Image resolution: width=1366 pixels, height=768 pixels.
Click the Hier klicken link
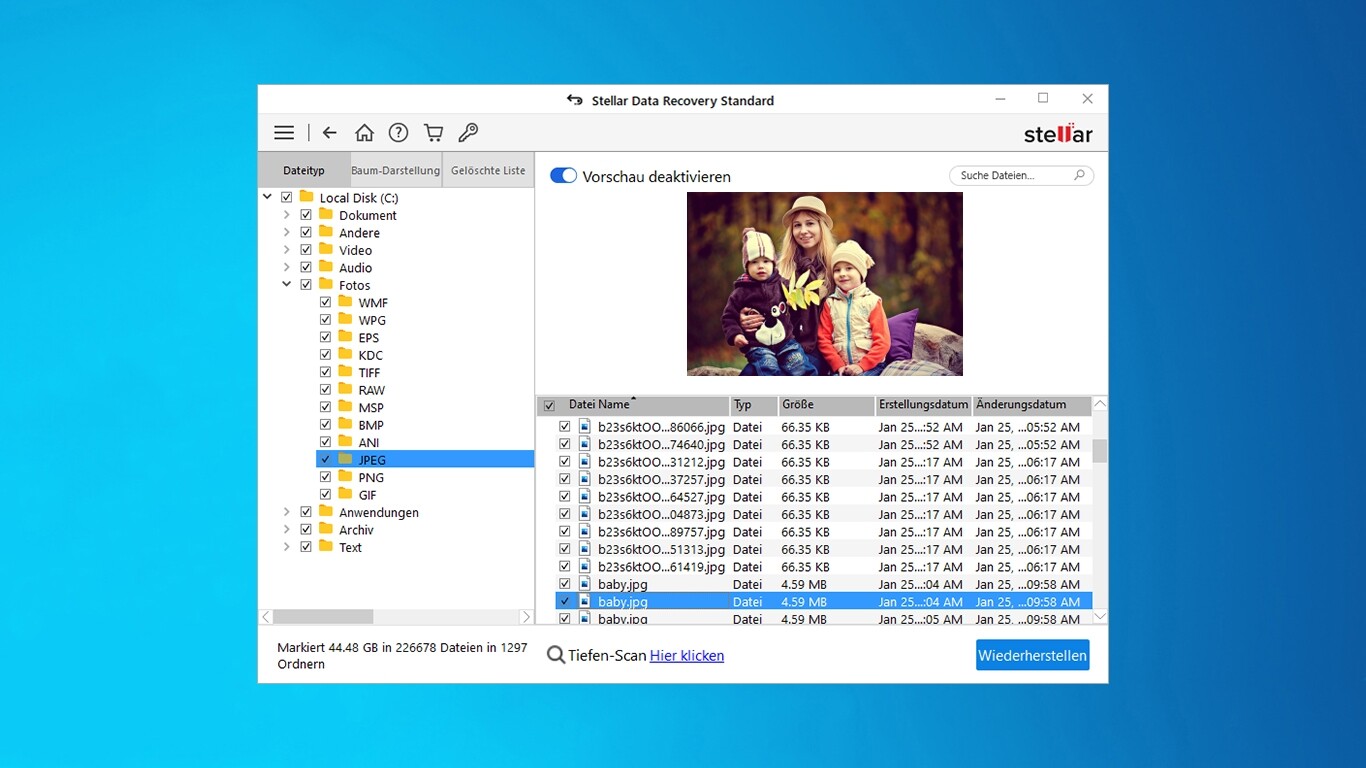tap(687, 656)
